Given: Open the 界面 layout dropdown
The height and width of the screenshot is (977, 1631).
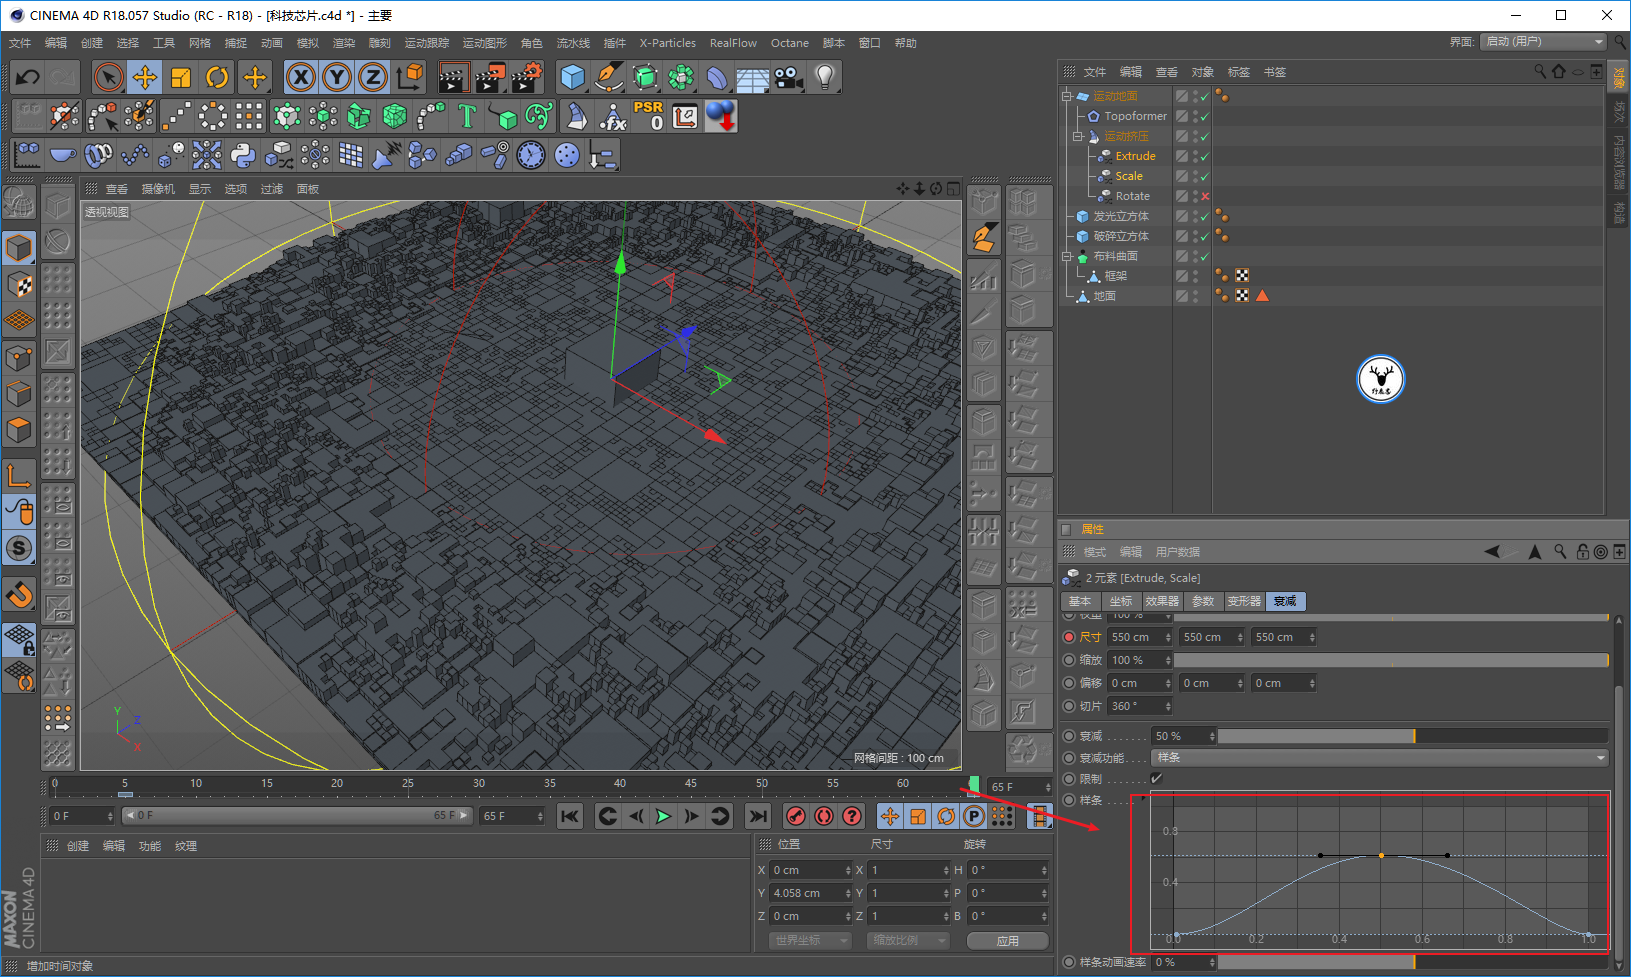Looking at the screenshot, I should [x=1544, y=42].
